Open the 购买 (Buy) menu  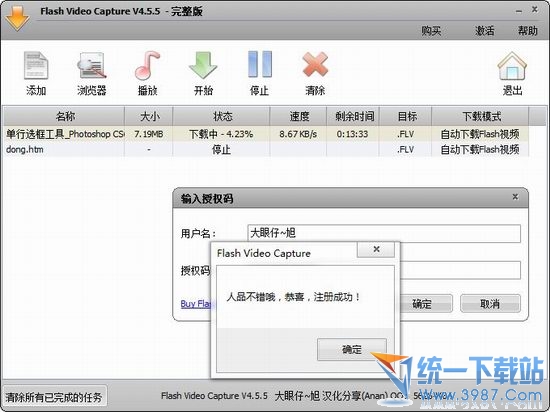pos(431,31)
